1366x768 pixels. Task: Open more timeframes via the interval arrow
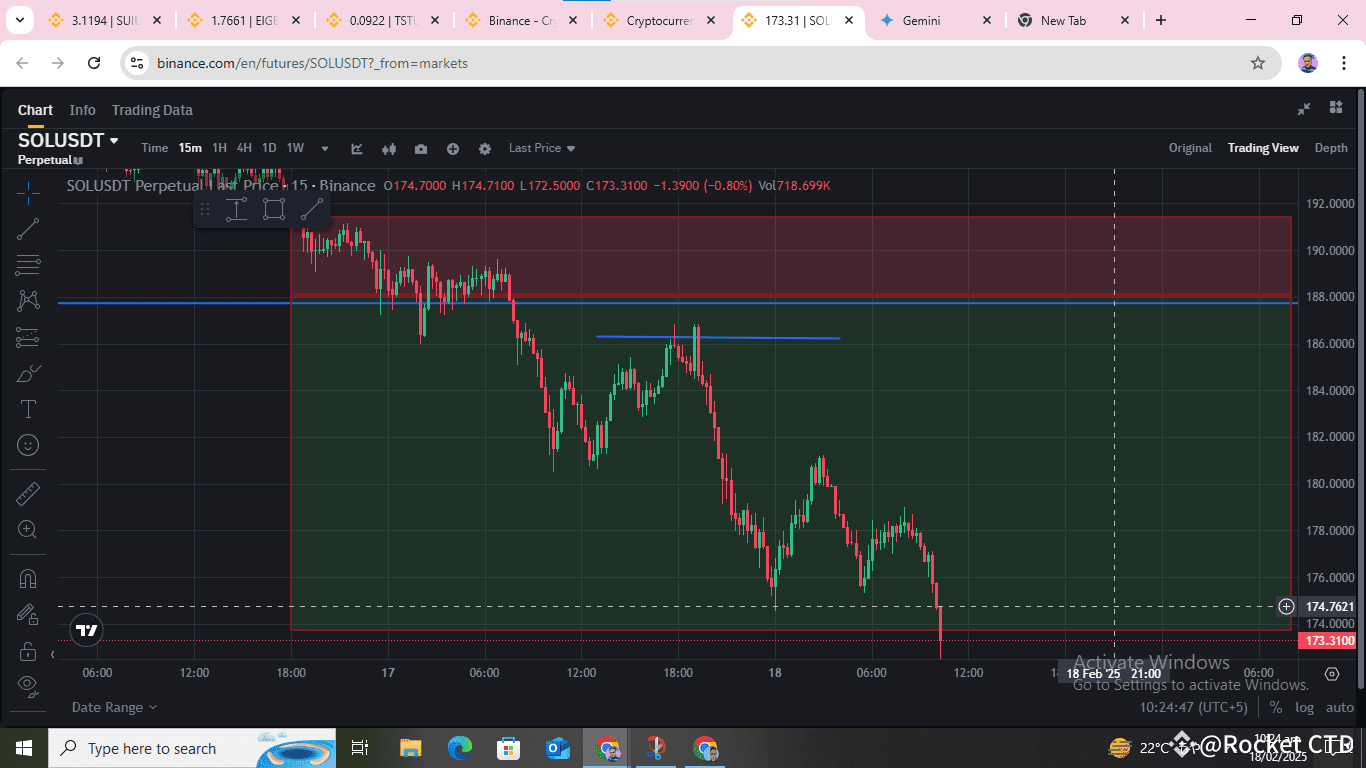point(324,148)
